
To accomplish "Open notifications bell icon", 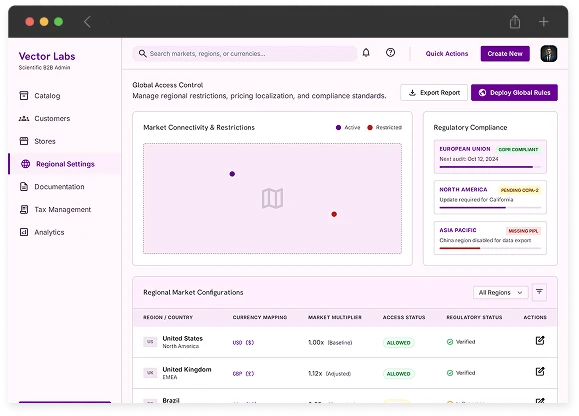I will [x=366, y=53].
